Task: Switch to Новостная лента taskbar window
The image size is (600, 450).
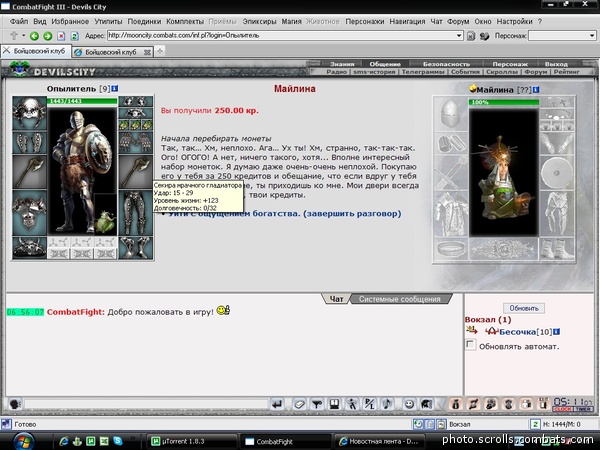Action: tap(380, 441)
